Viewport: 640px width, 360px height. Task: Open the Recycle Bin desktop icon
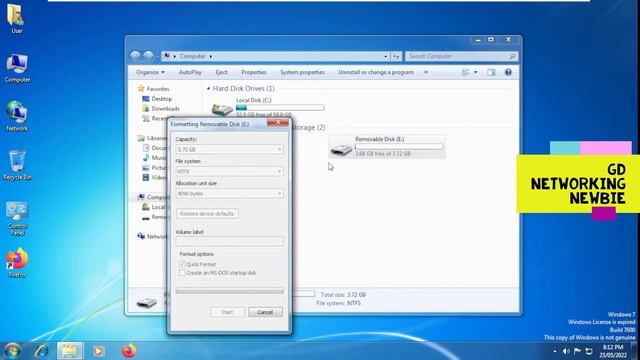click(17, 165)
